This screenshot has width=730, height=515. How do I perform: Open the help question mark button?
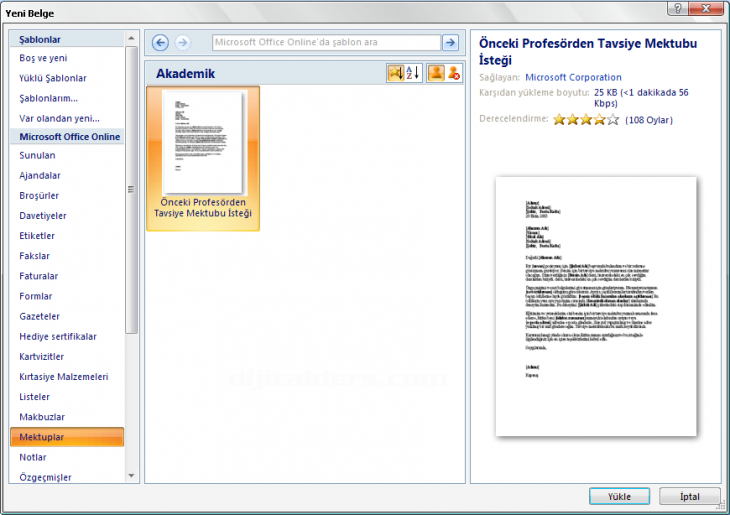tap(678, 8)
